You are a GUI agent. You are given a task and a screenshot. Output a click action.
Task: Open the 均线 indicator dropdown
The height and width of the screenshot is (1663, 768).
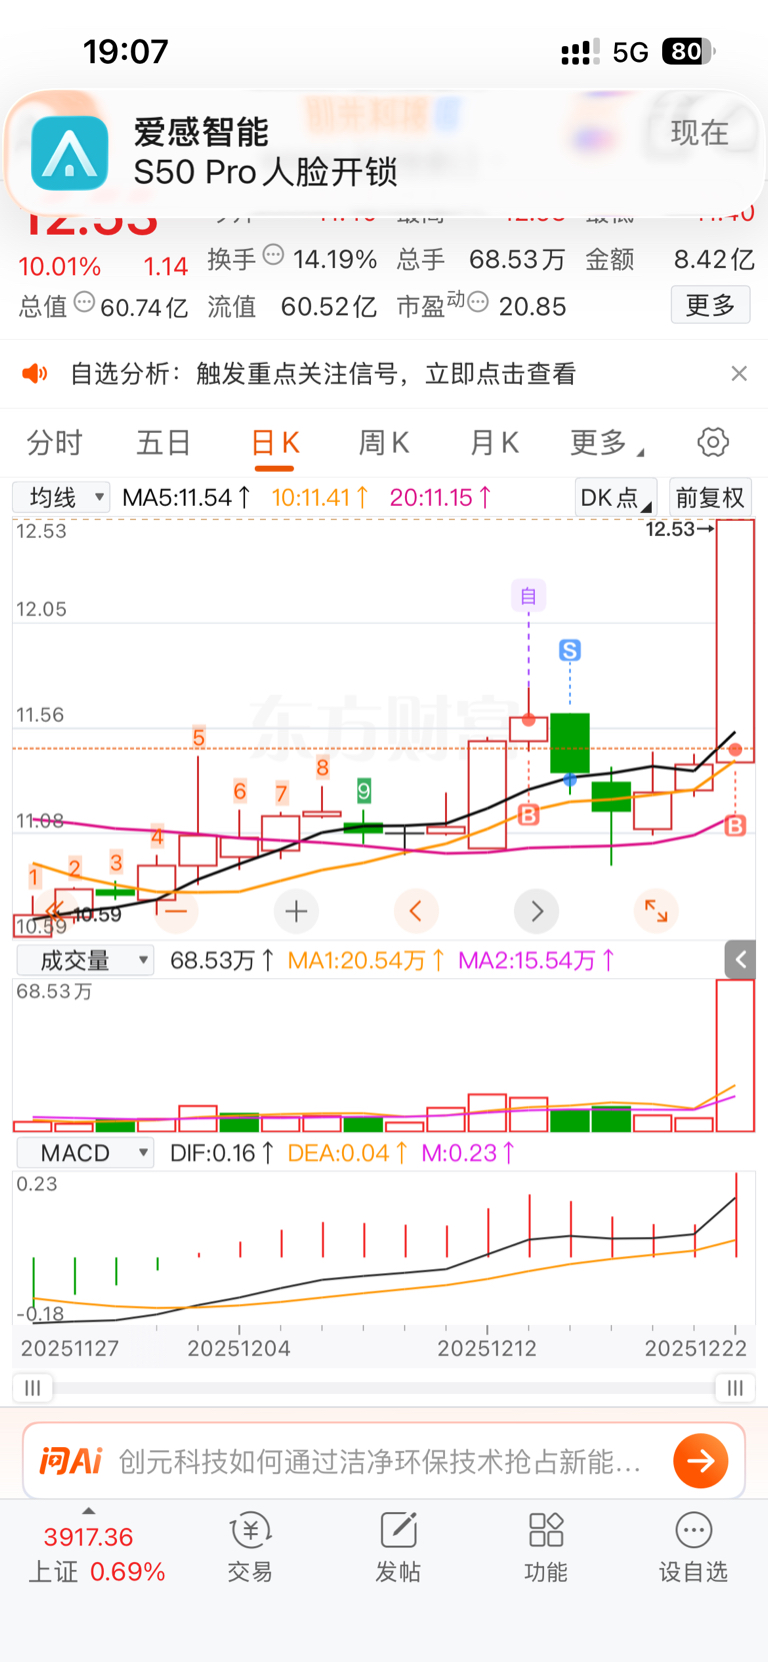tap(61, 497)
